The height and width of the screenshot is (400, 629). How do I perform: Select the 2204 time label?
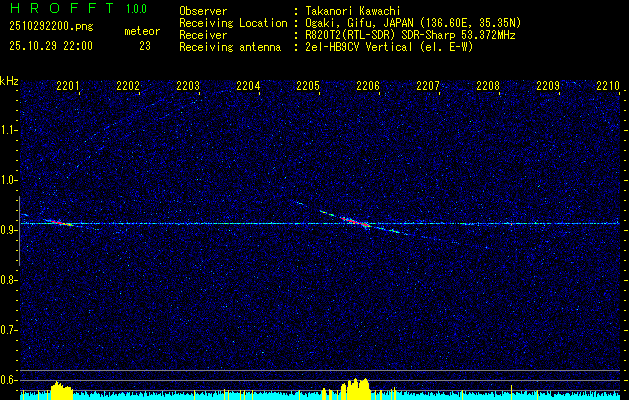pyautogui.click(x=248, y=87)
